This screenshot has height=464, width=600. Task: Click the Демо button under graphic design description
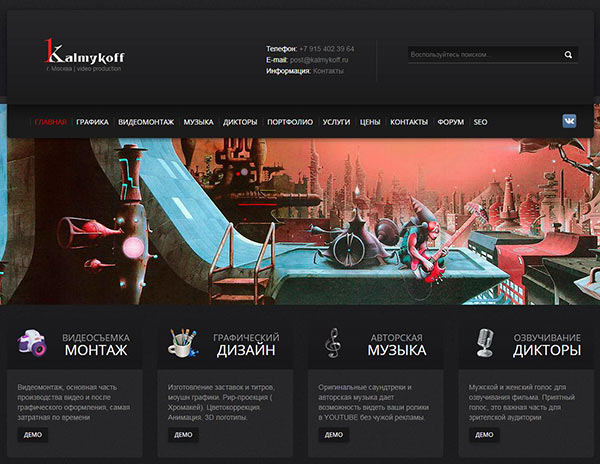[x=183, y=435]
